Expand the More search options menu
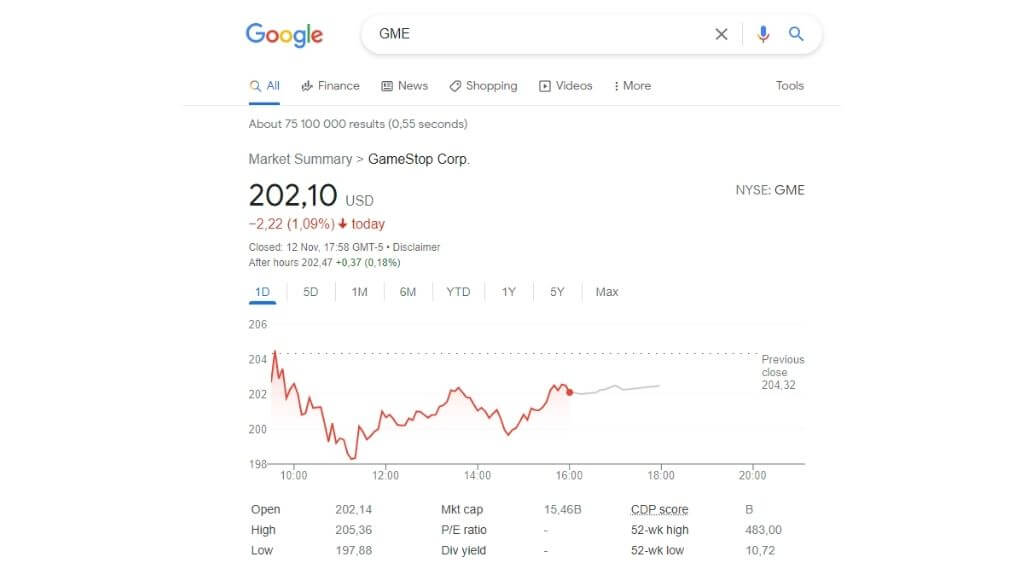Screen dimensions: 1024x576 coord(632,86)
